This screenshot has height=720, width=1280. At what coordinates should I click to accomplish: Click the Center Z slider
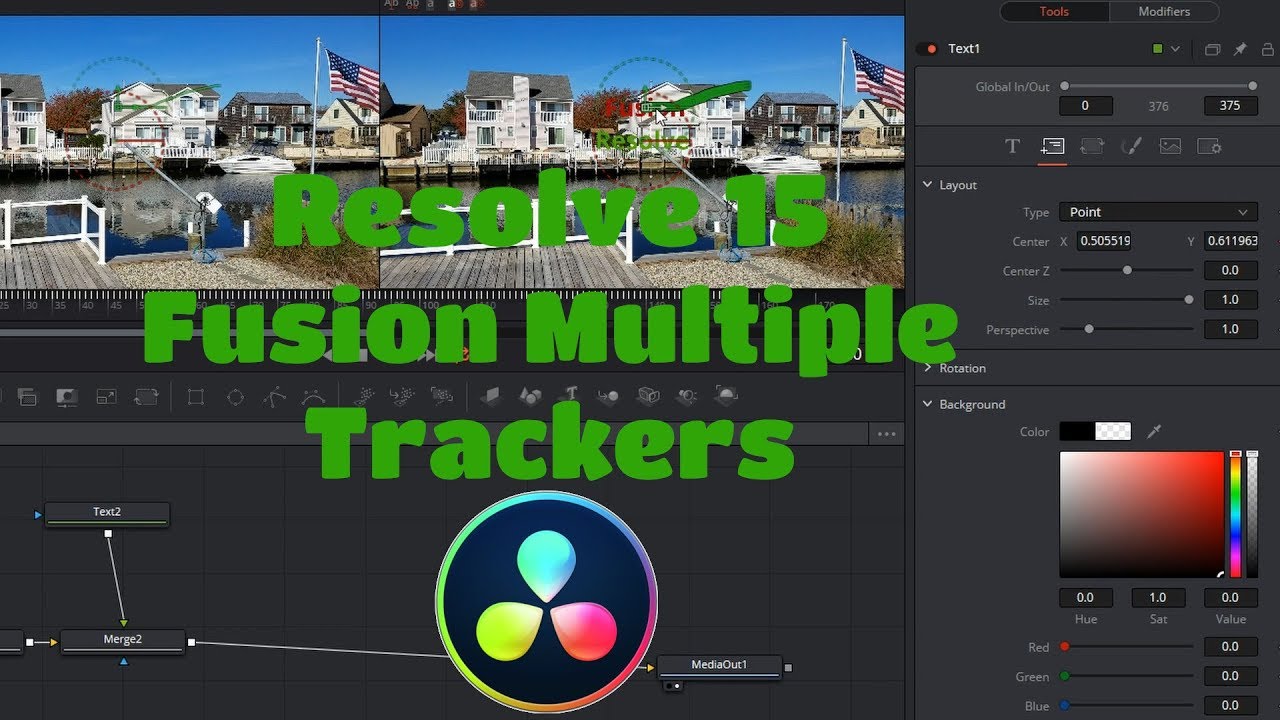click(x=1127, y=270)
